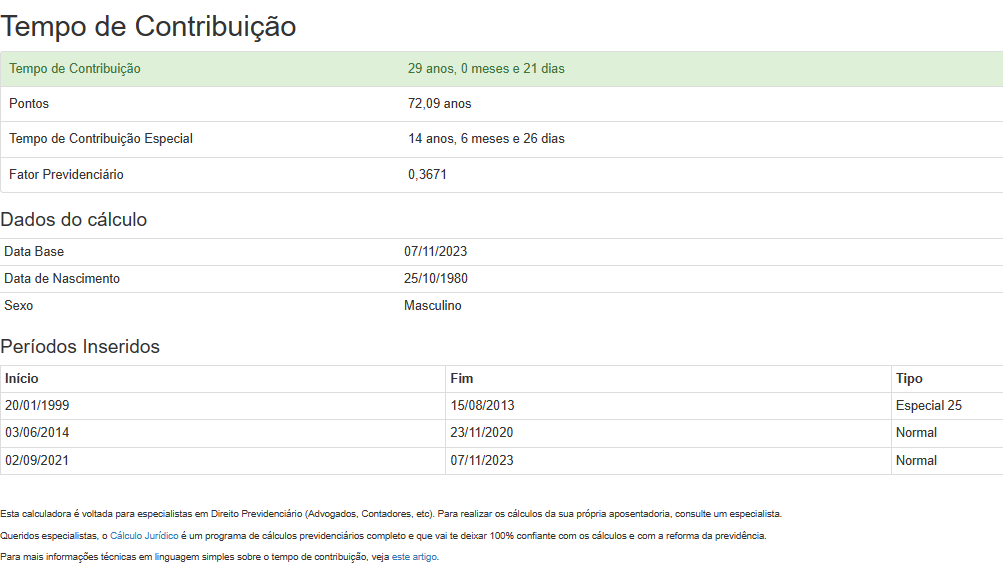Screen dimensions: 1003x569
Task: Click the 'Data Base' label
Action: tap(34, 251)
